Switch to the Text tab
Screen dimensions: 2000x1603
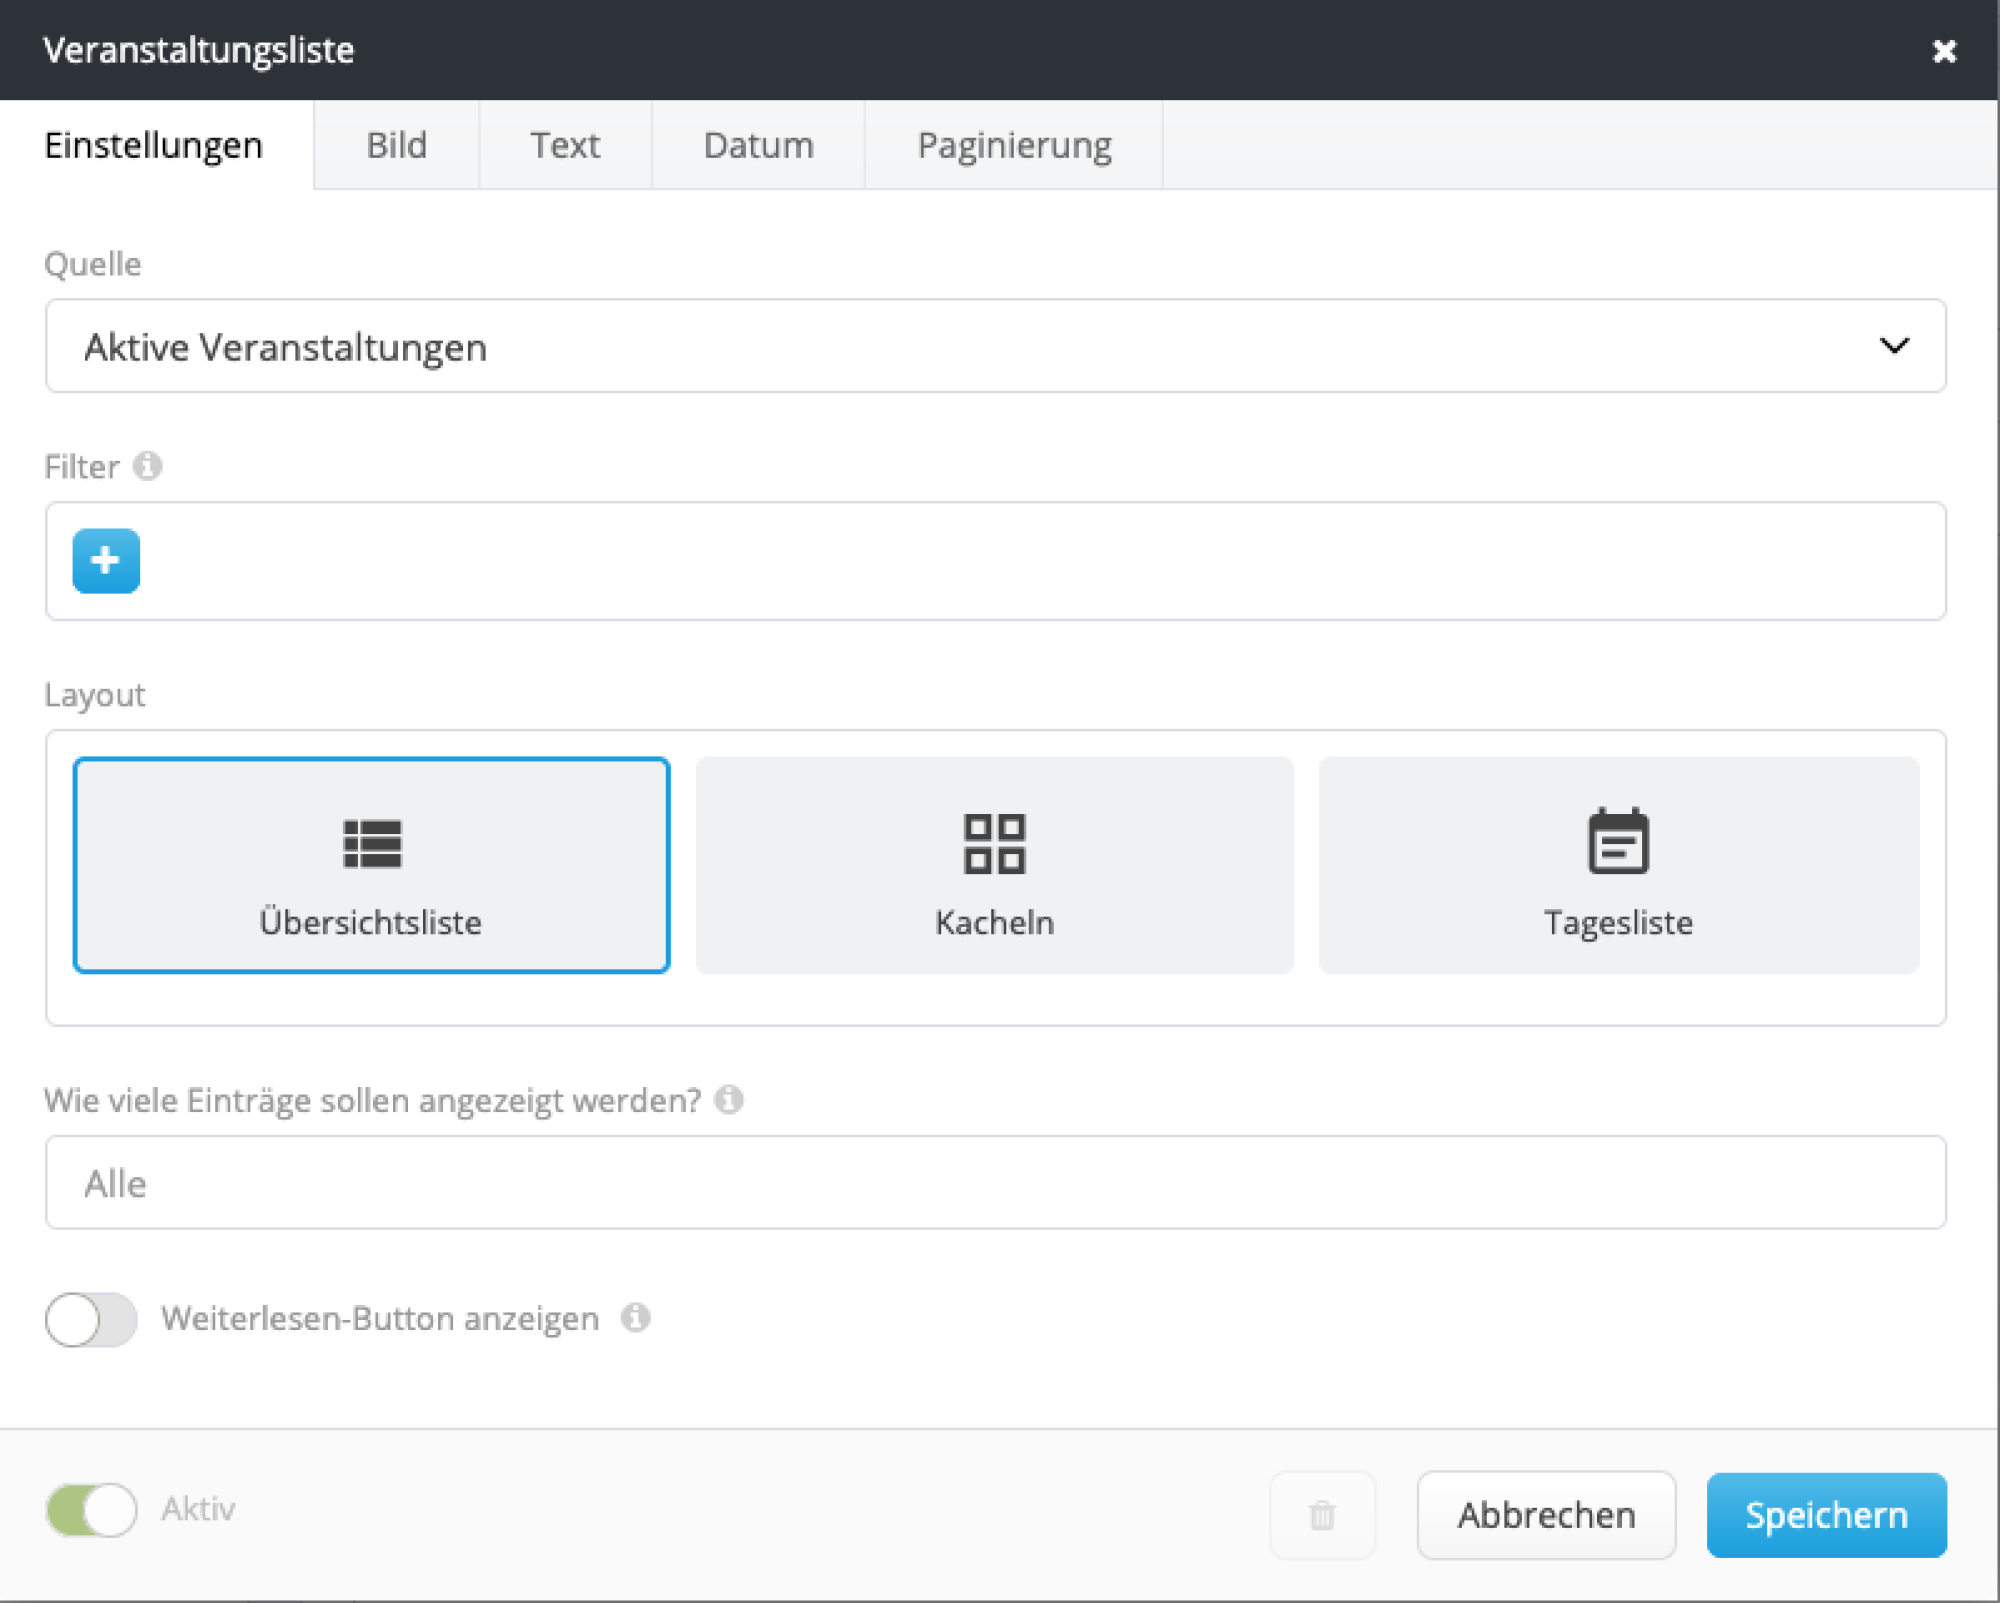point(565,146)
